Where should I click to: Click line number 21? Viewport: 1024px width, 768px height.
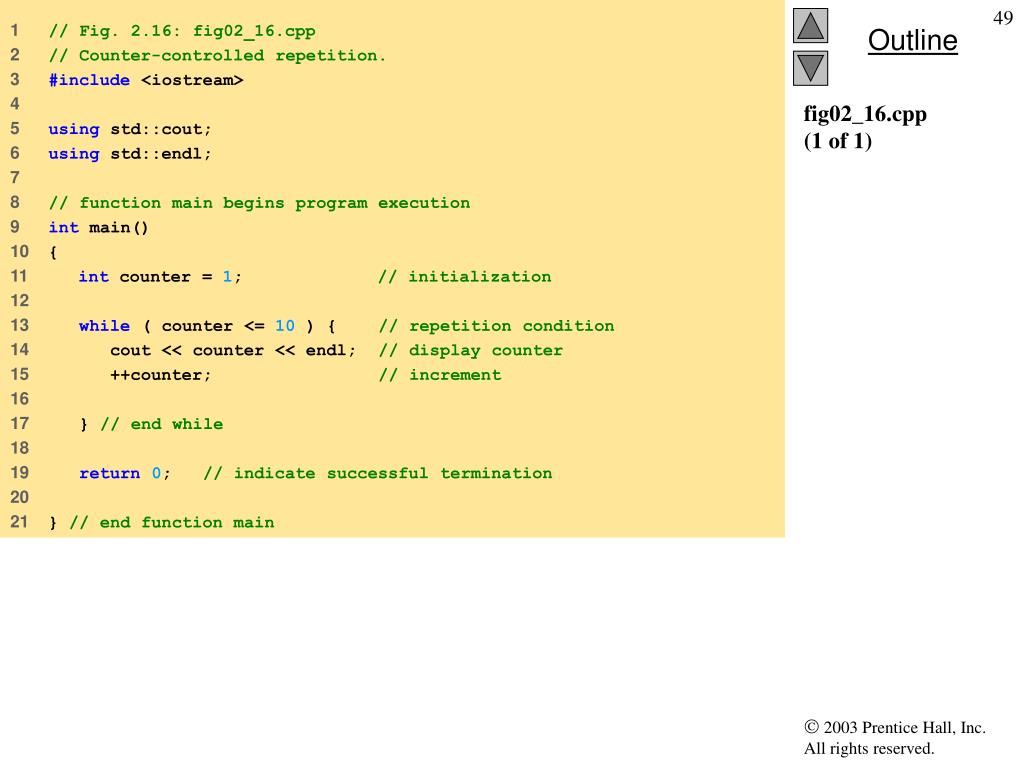pos(19,522)
